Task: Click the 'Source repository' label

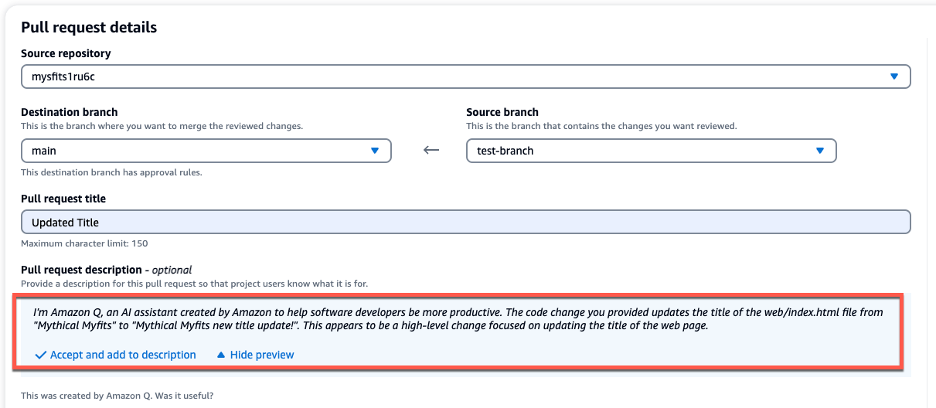Action: click(x=66, y=53)
